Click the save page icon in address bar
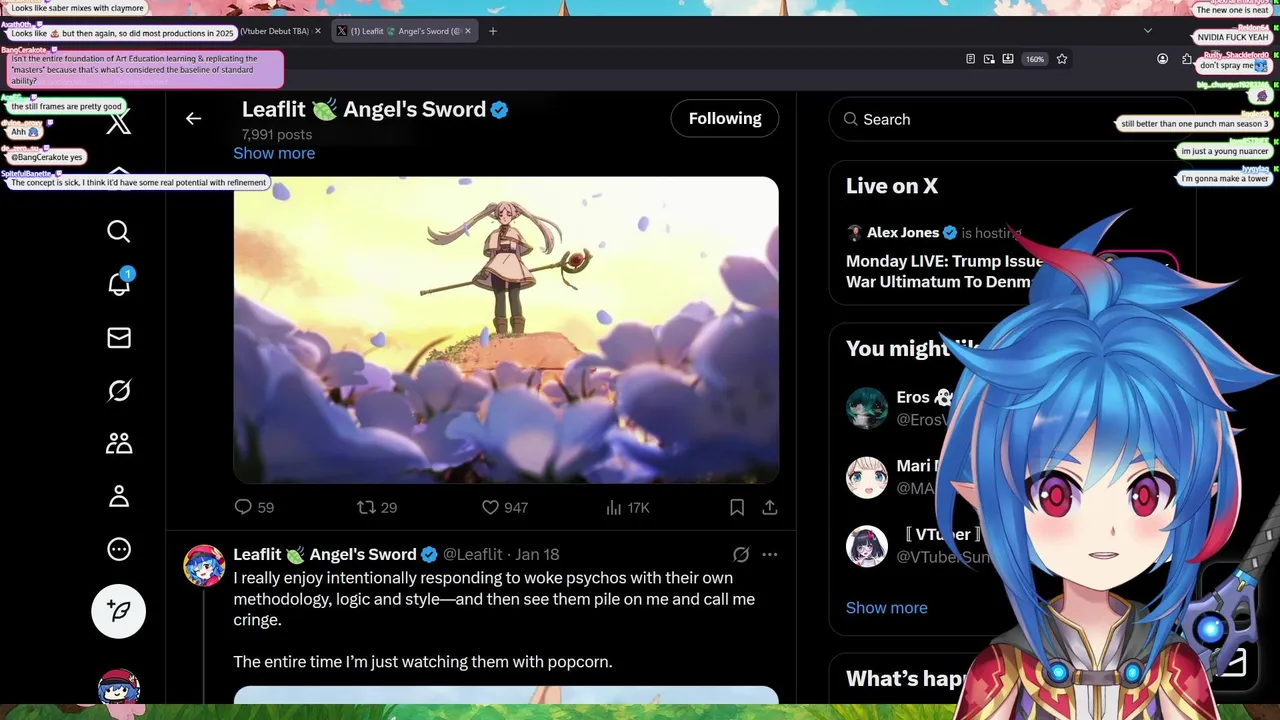1280x720 pixels. pos(1008,59)
